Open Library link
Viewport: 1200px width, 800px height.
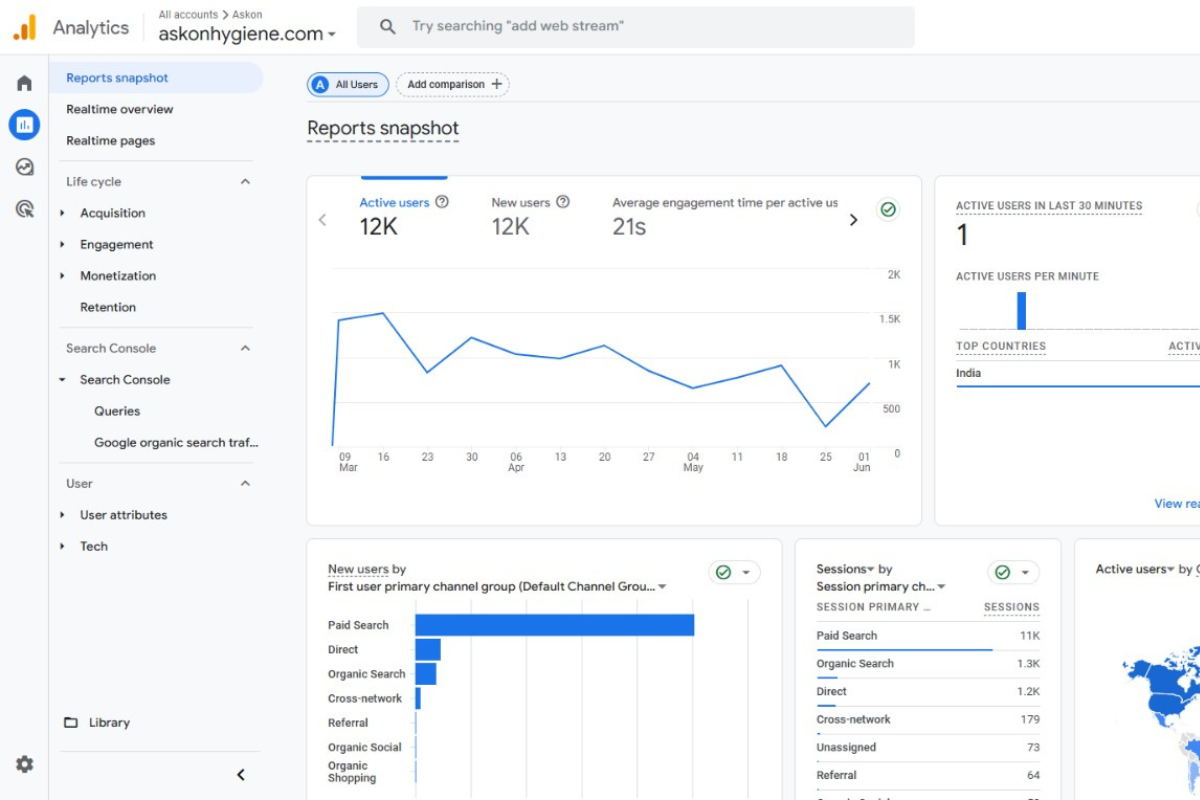tap(109, 722)
